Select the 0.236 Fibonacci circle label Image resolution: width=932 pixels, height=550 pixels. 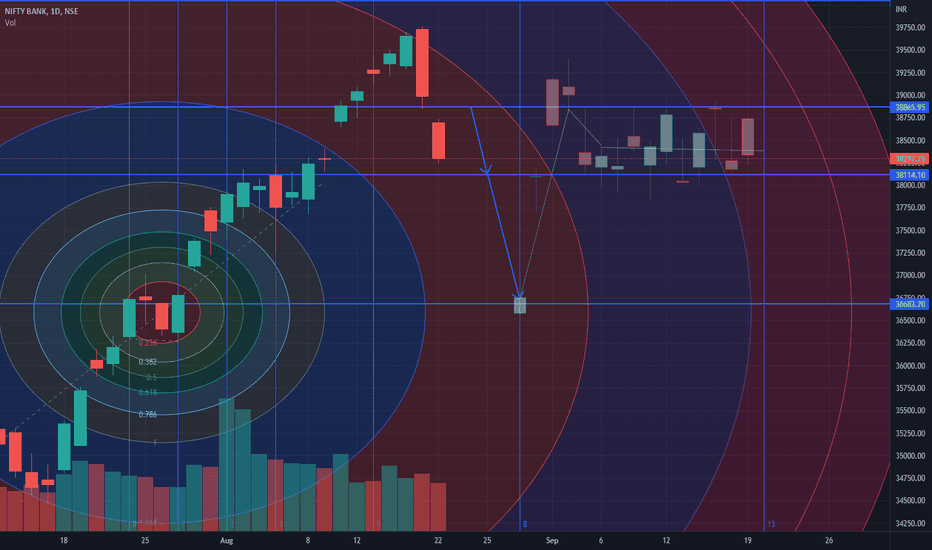(147, 343)
